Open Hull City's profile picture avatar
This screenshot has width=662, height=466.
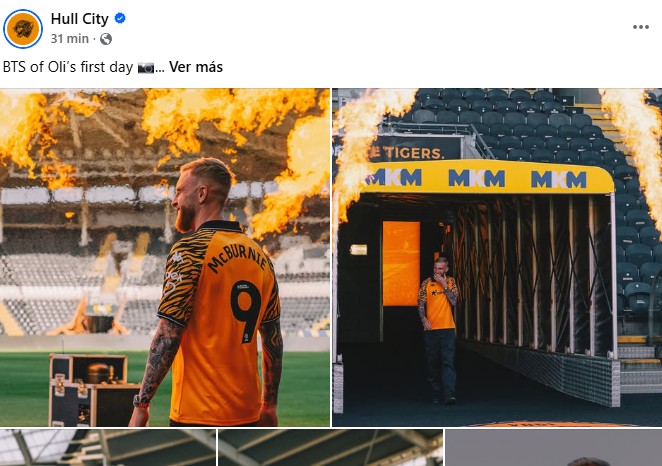[24, 28]
